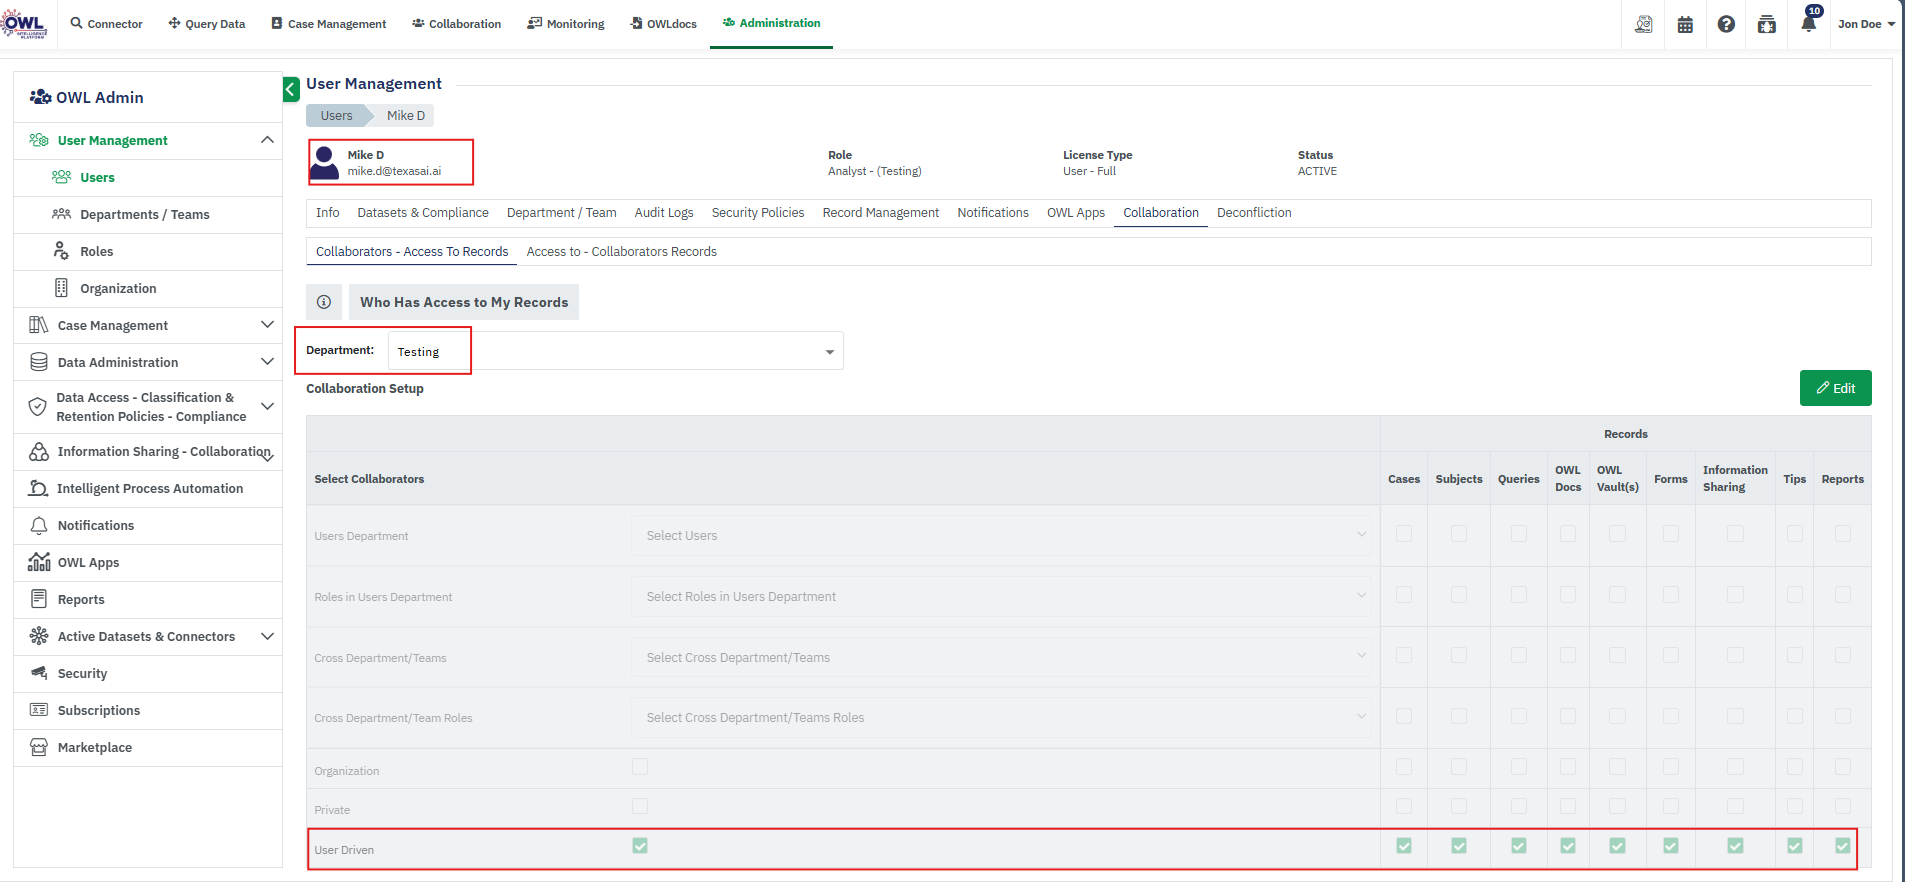The image size is (1905, 882).
Task: Click the notification bell icon
Action: pos(1808,24)
